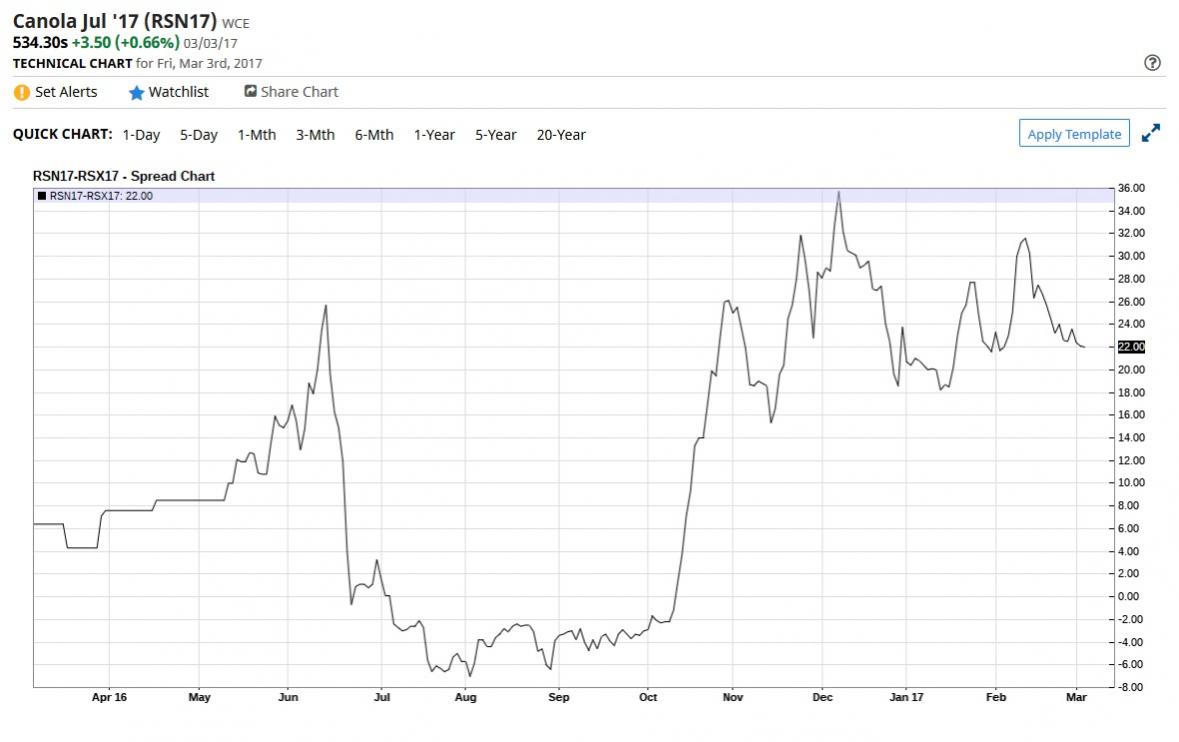Click the Watchlist star icon
The width and height of the screenshot is (1179, 742).
click(137, 92)
